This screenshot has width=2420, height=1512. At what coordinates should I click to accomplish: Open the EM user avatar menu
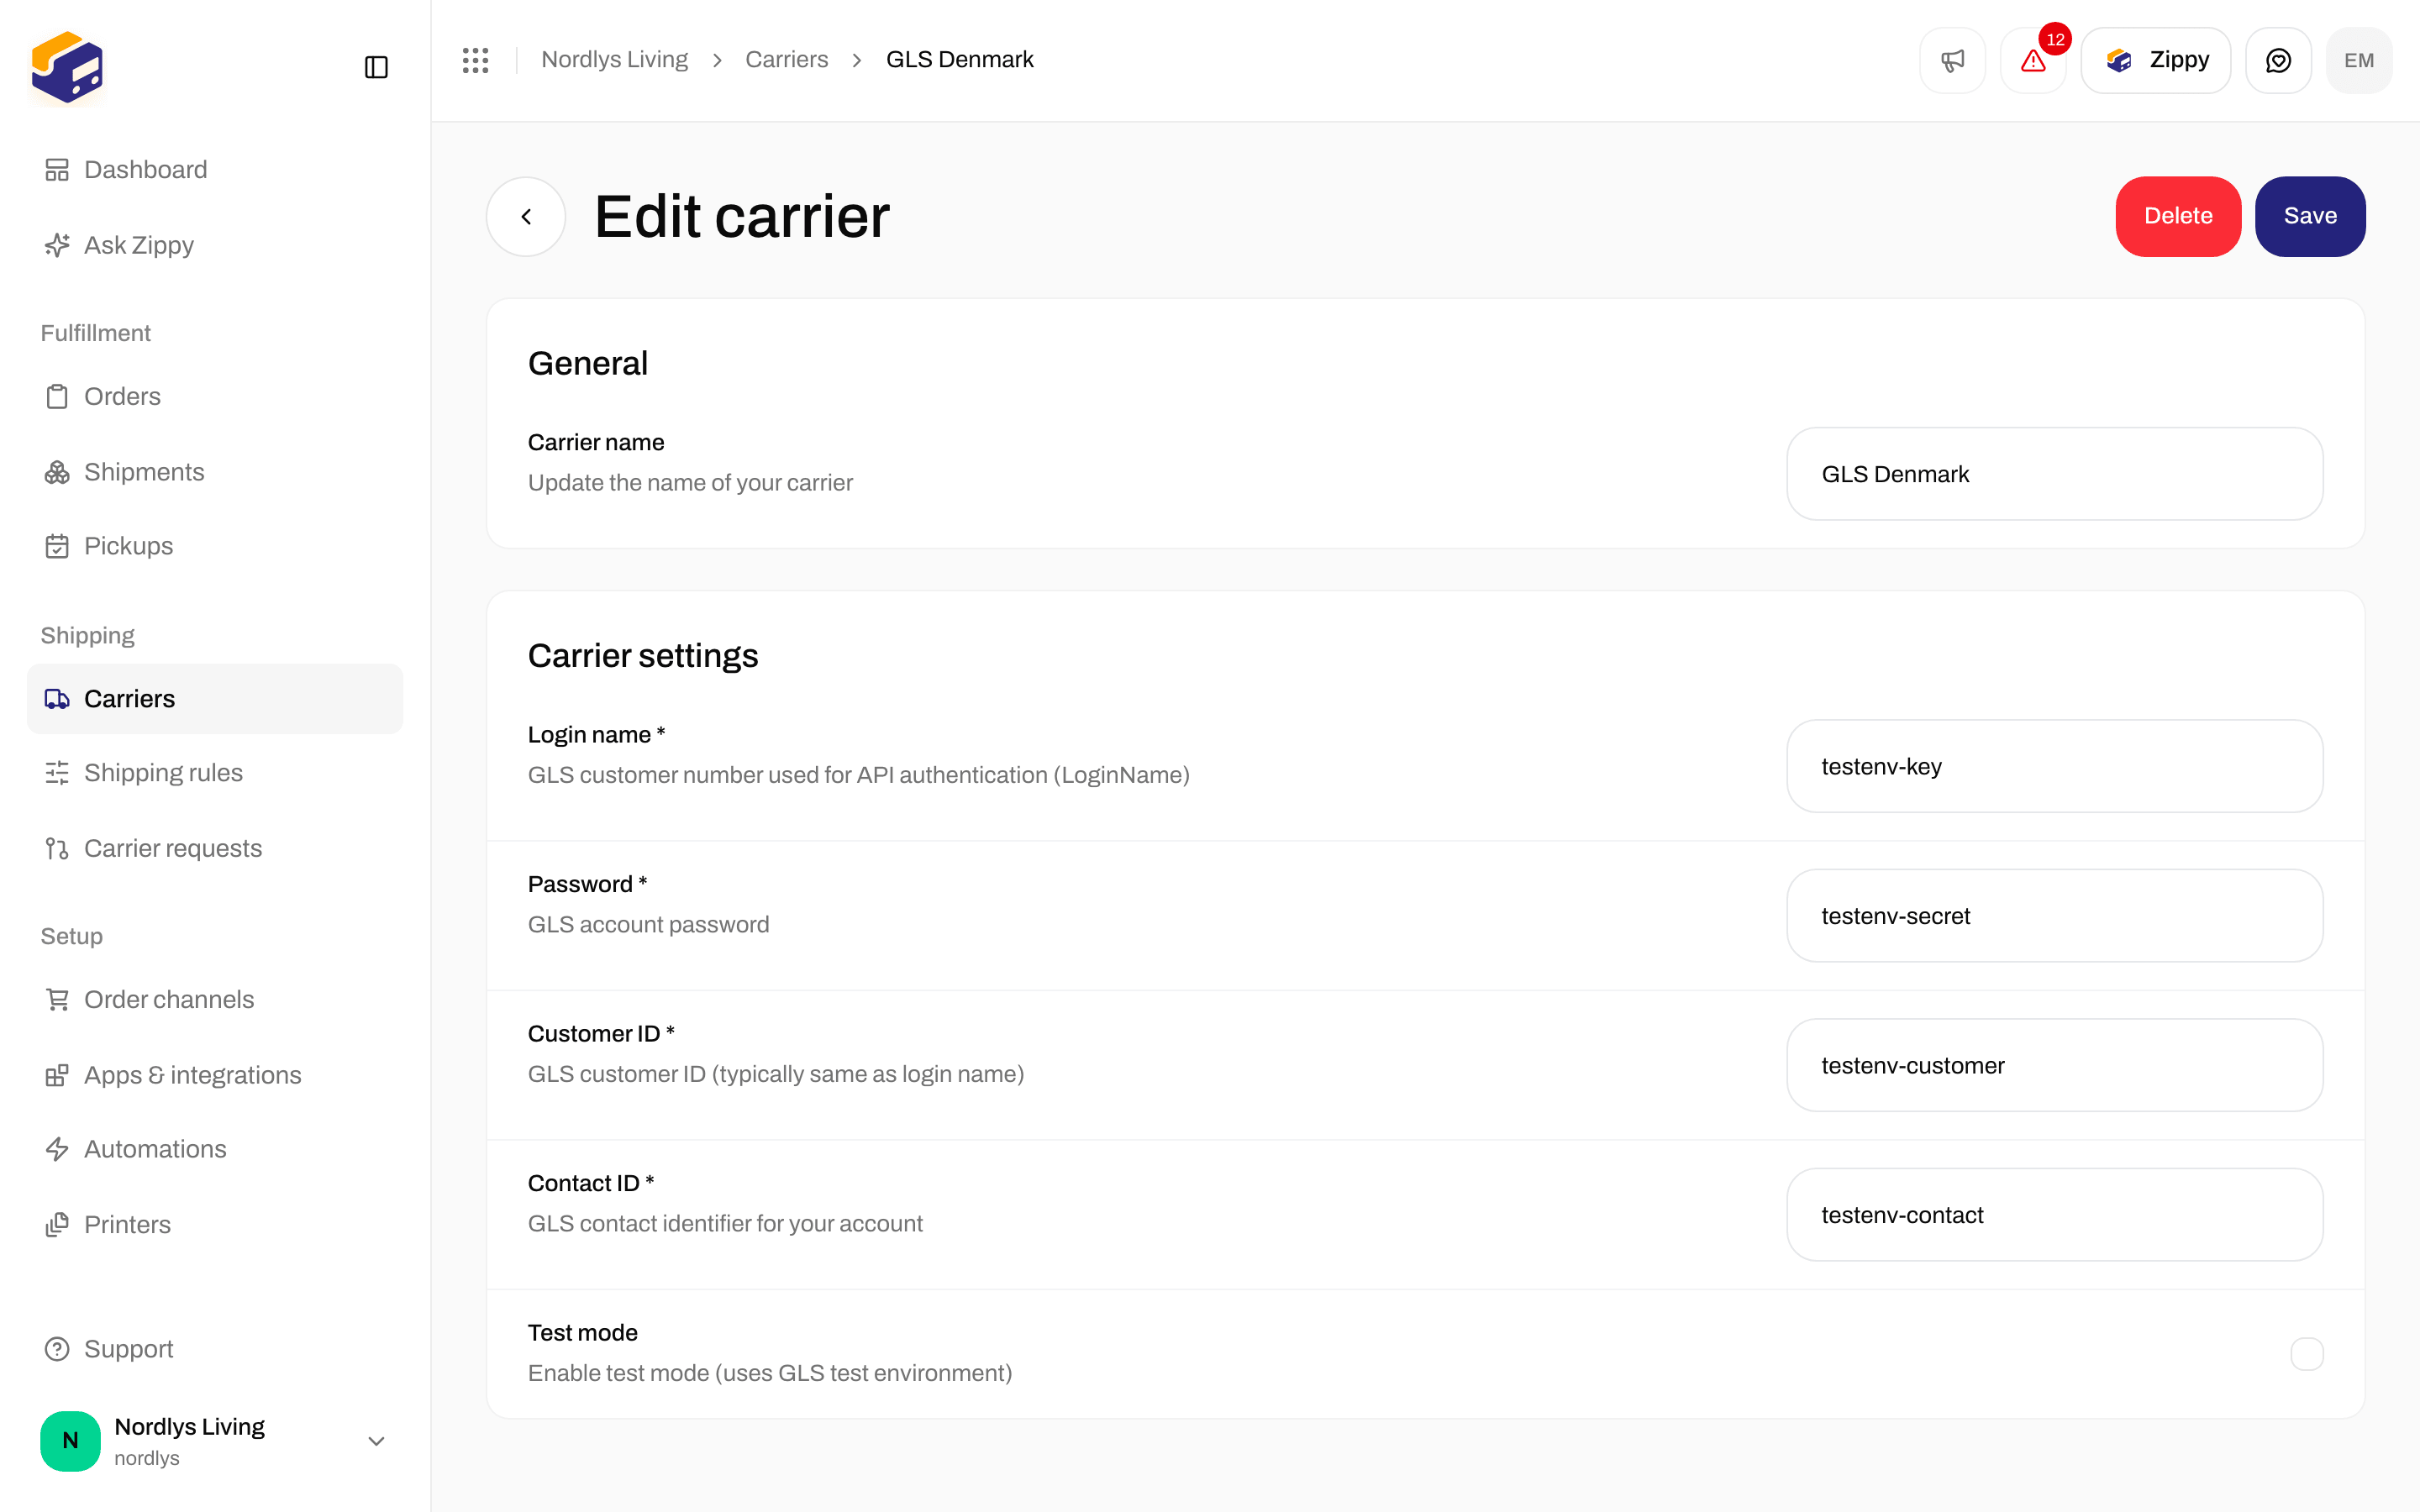tap(2359, 60)
